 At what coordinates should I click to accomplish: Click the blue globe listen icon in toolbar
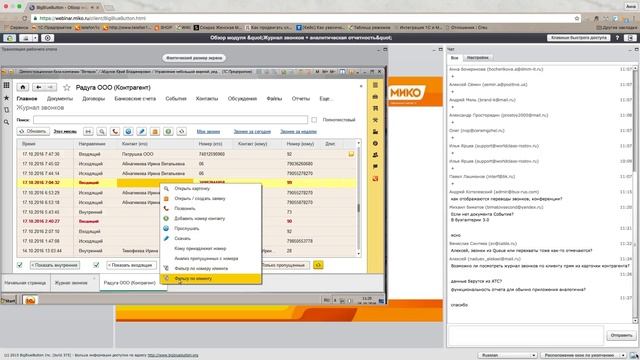pyautogui.click(x=128, y=131)
